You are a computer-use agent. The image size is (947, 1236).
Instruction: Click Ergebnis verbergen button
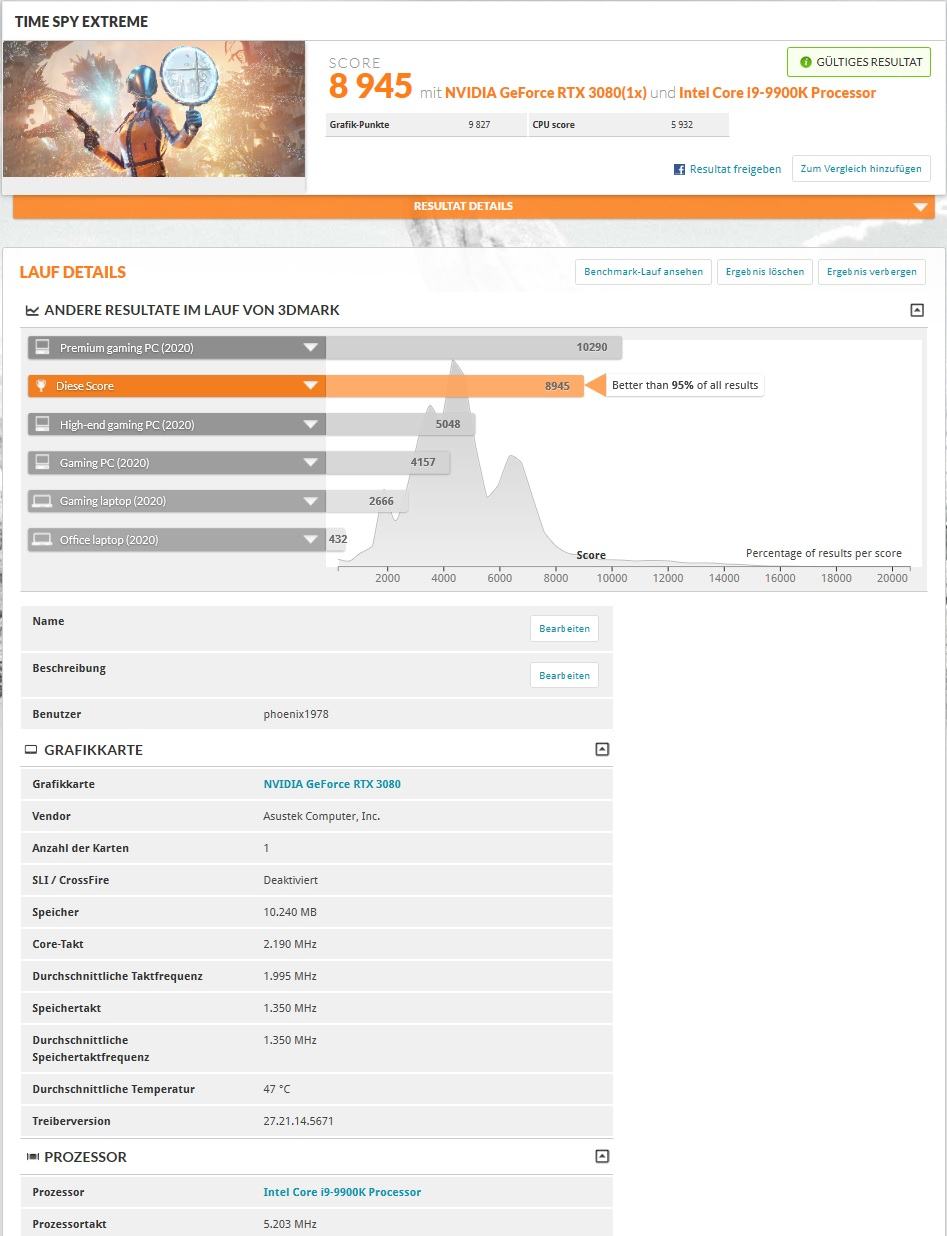point(872,272)
